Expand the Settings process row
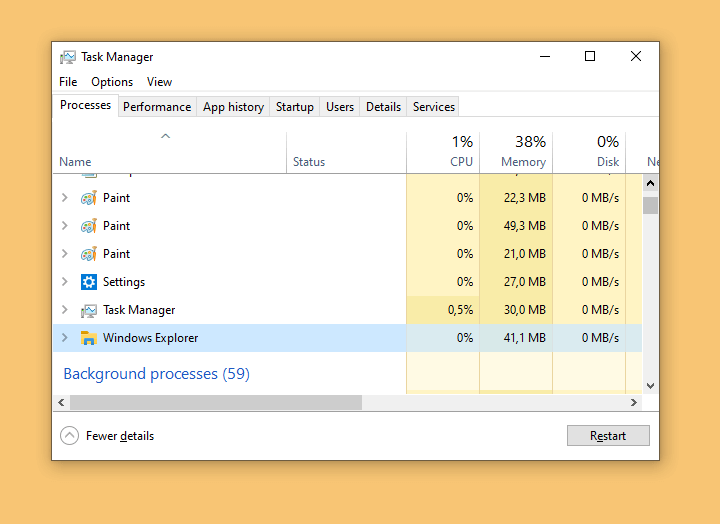This screenshot has height=524, width=720. coord(65,282)
